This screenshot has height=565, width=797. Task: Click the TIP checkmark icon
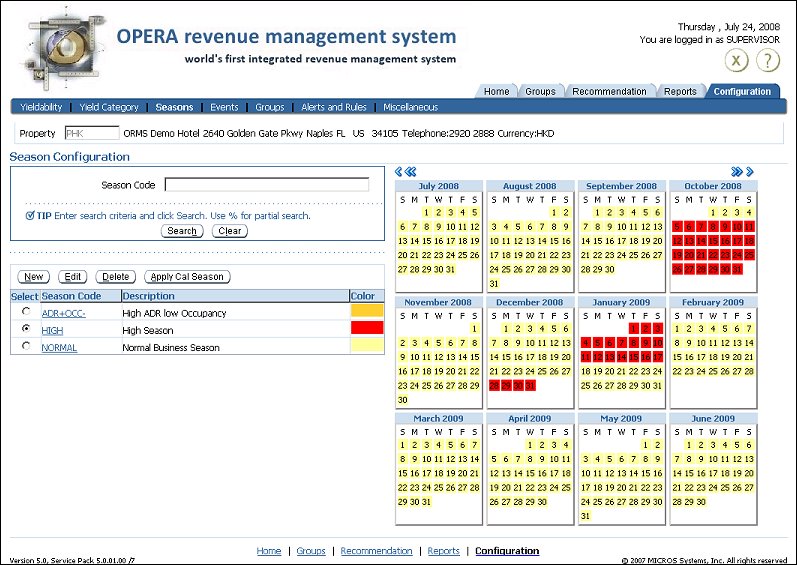tap(30, 215)
